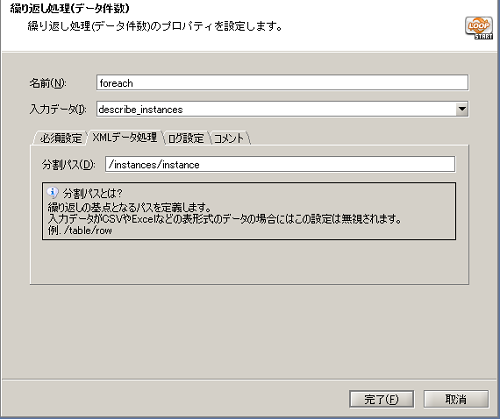The width and height of the screenshot is (500, 419).
Task: Select the describe_instances combo box text
Action: 141,109
